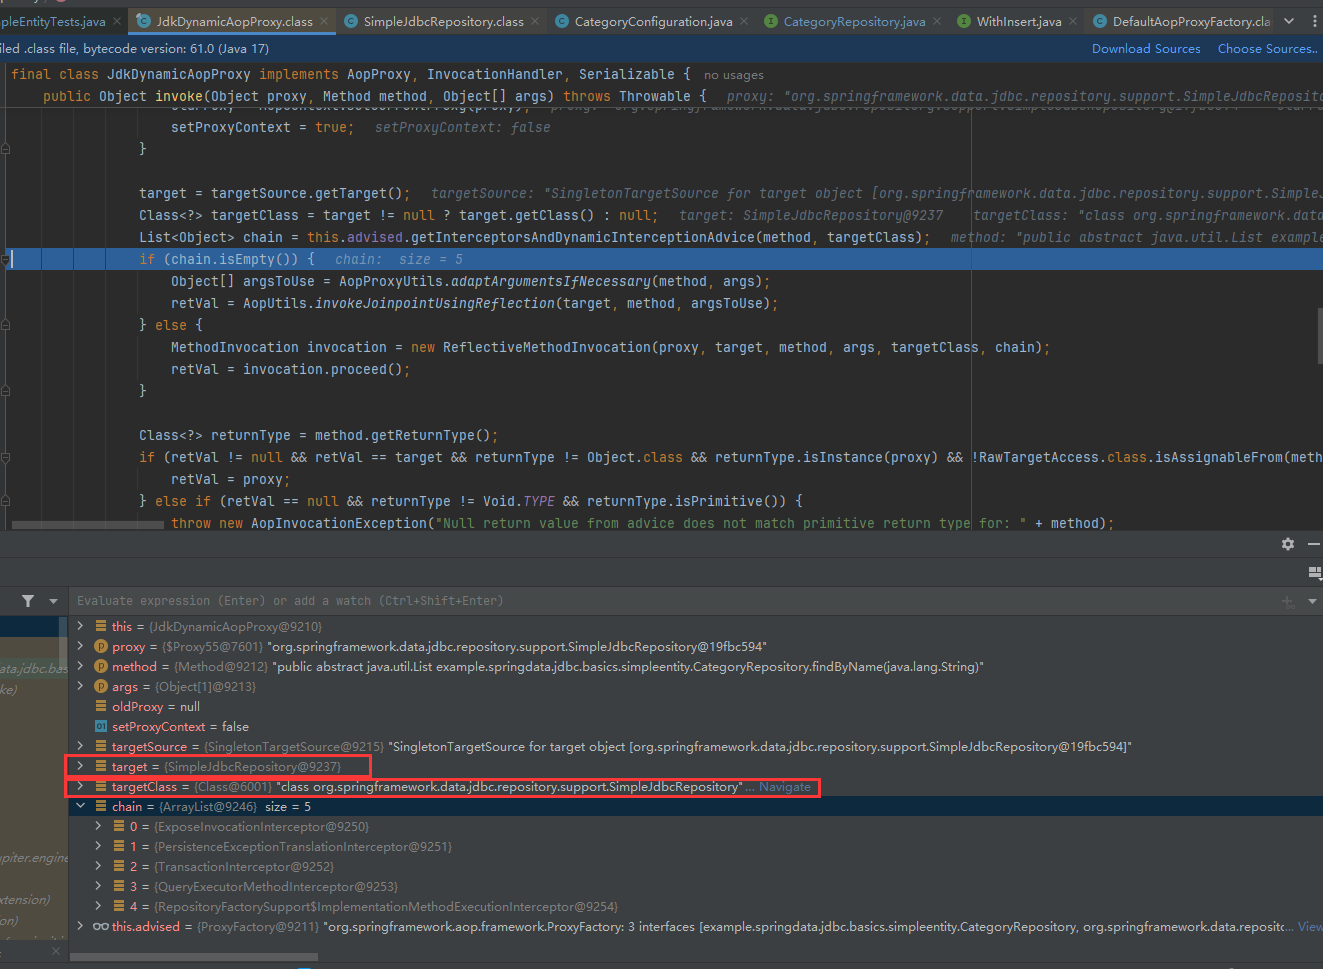1323x969 pixels.
Task: Click the variables panel horizontal scrollbar
Action: pyautogui.click(x=194, y=957)
